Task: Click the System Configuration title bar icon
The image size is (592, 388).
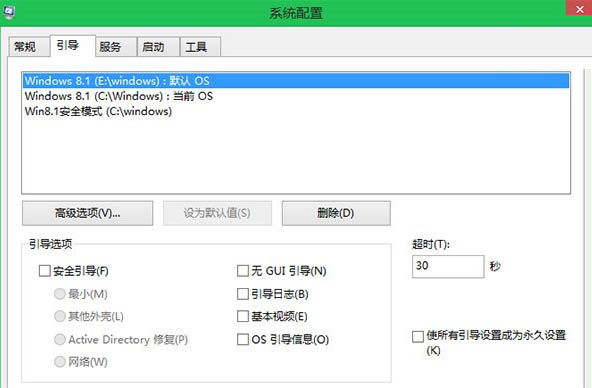Action: pos(8,12)
